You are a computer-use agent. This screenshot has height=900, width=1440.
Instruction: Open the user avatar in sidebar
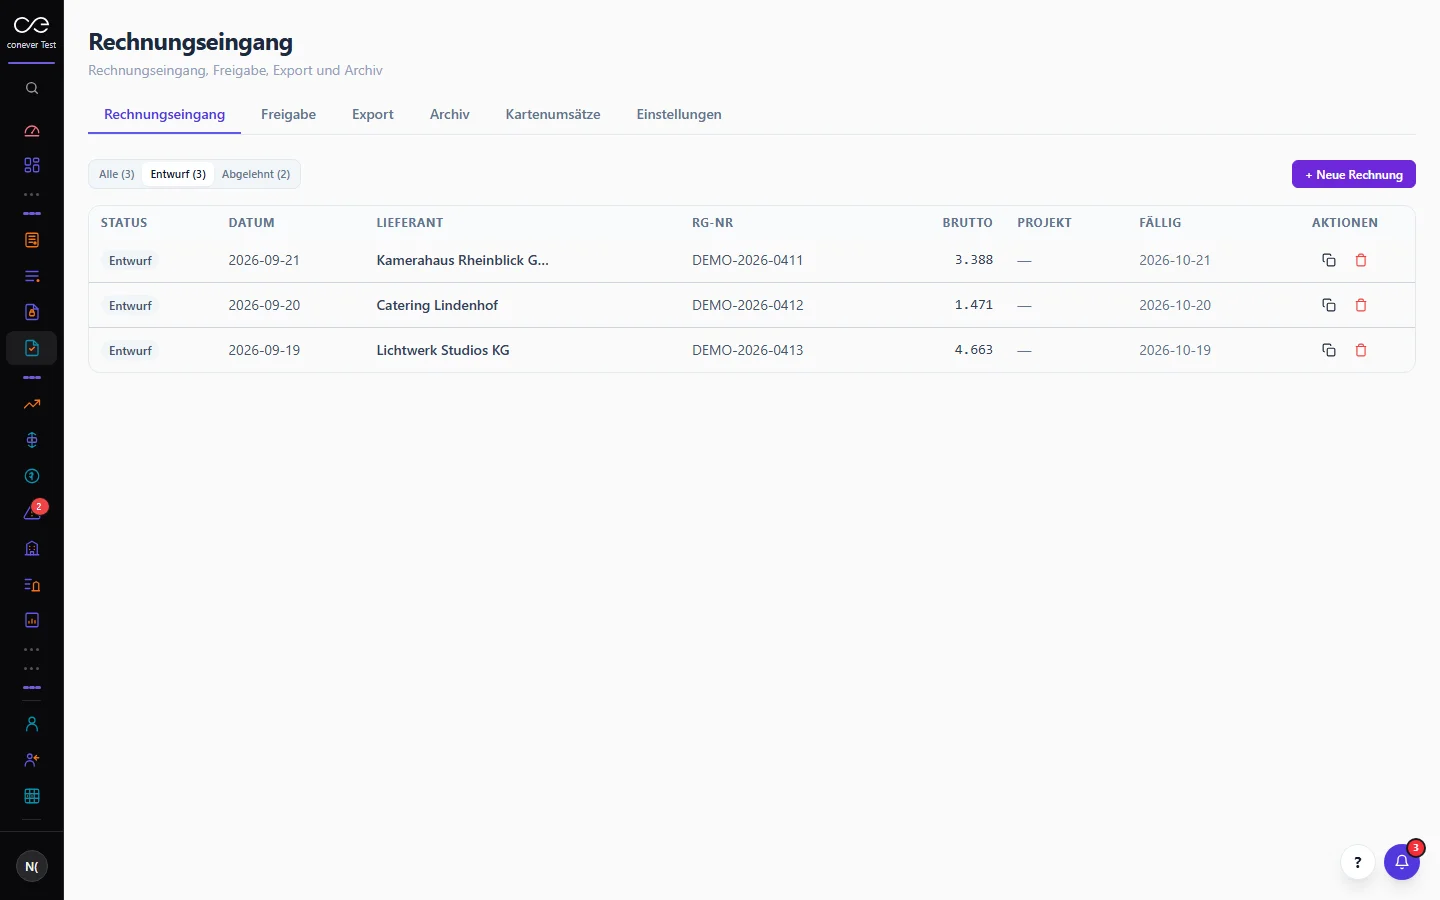[x=32, y=867]
